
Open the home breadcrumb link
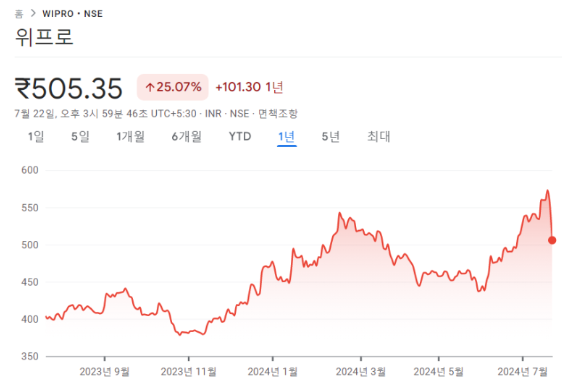pos(19,14)
